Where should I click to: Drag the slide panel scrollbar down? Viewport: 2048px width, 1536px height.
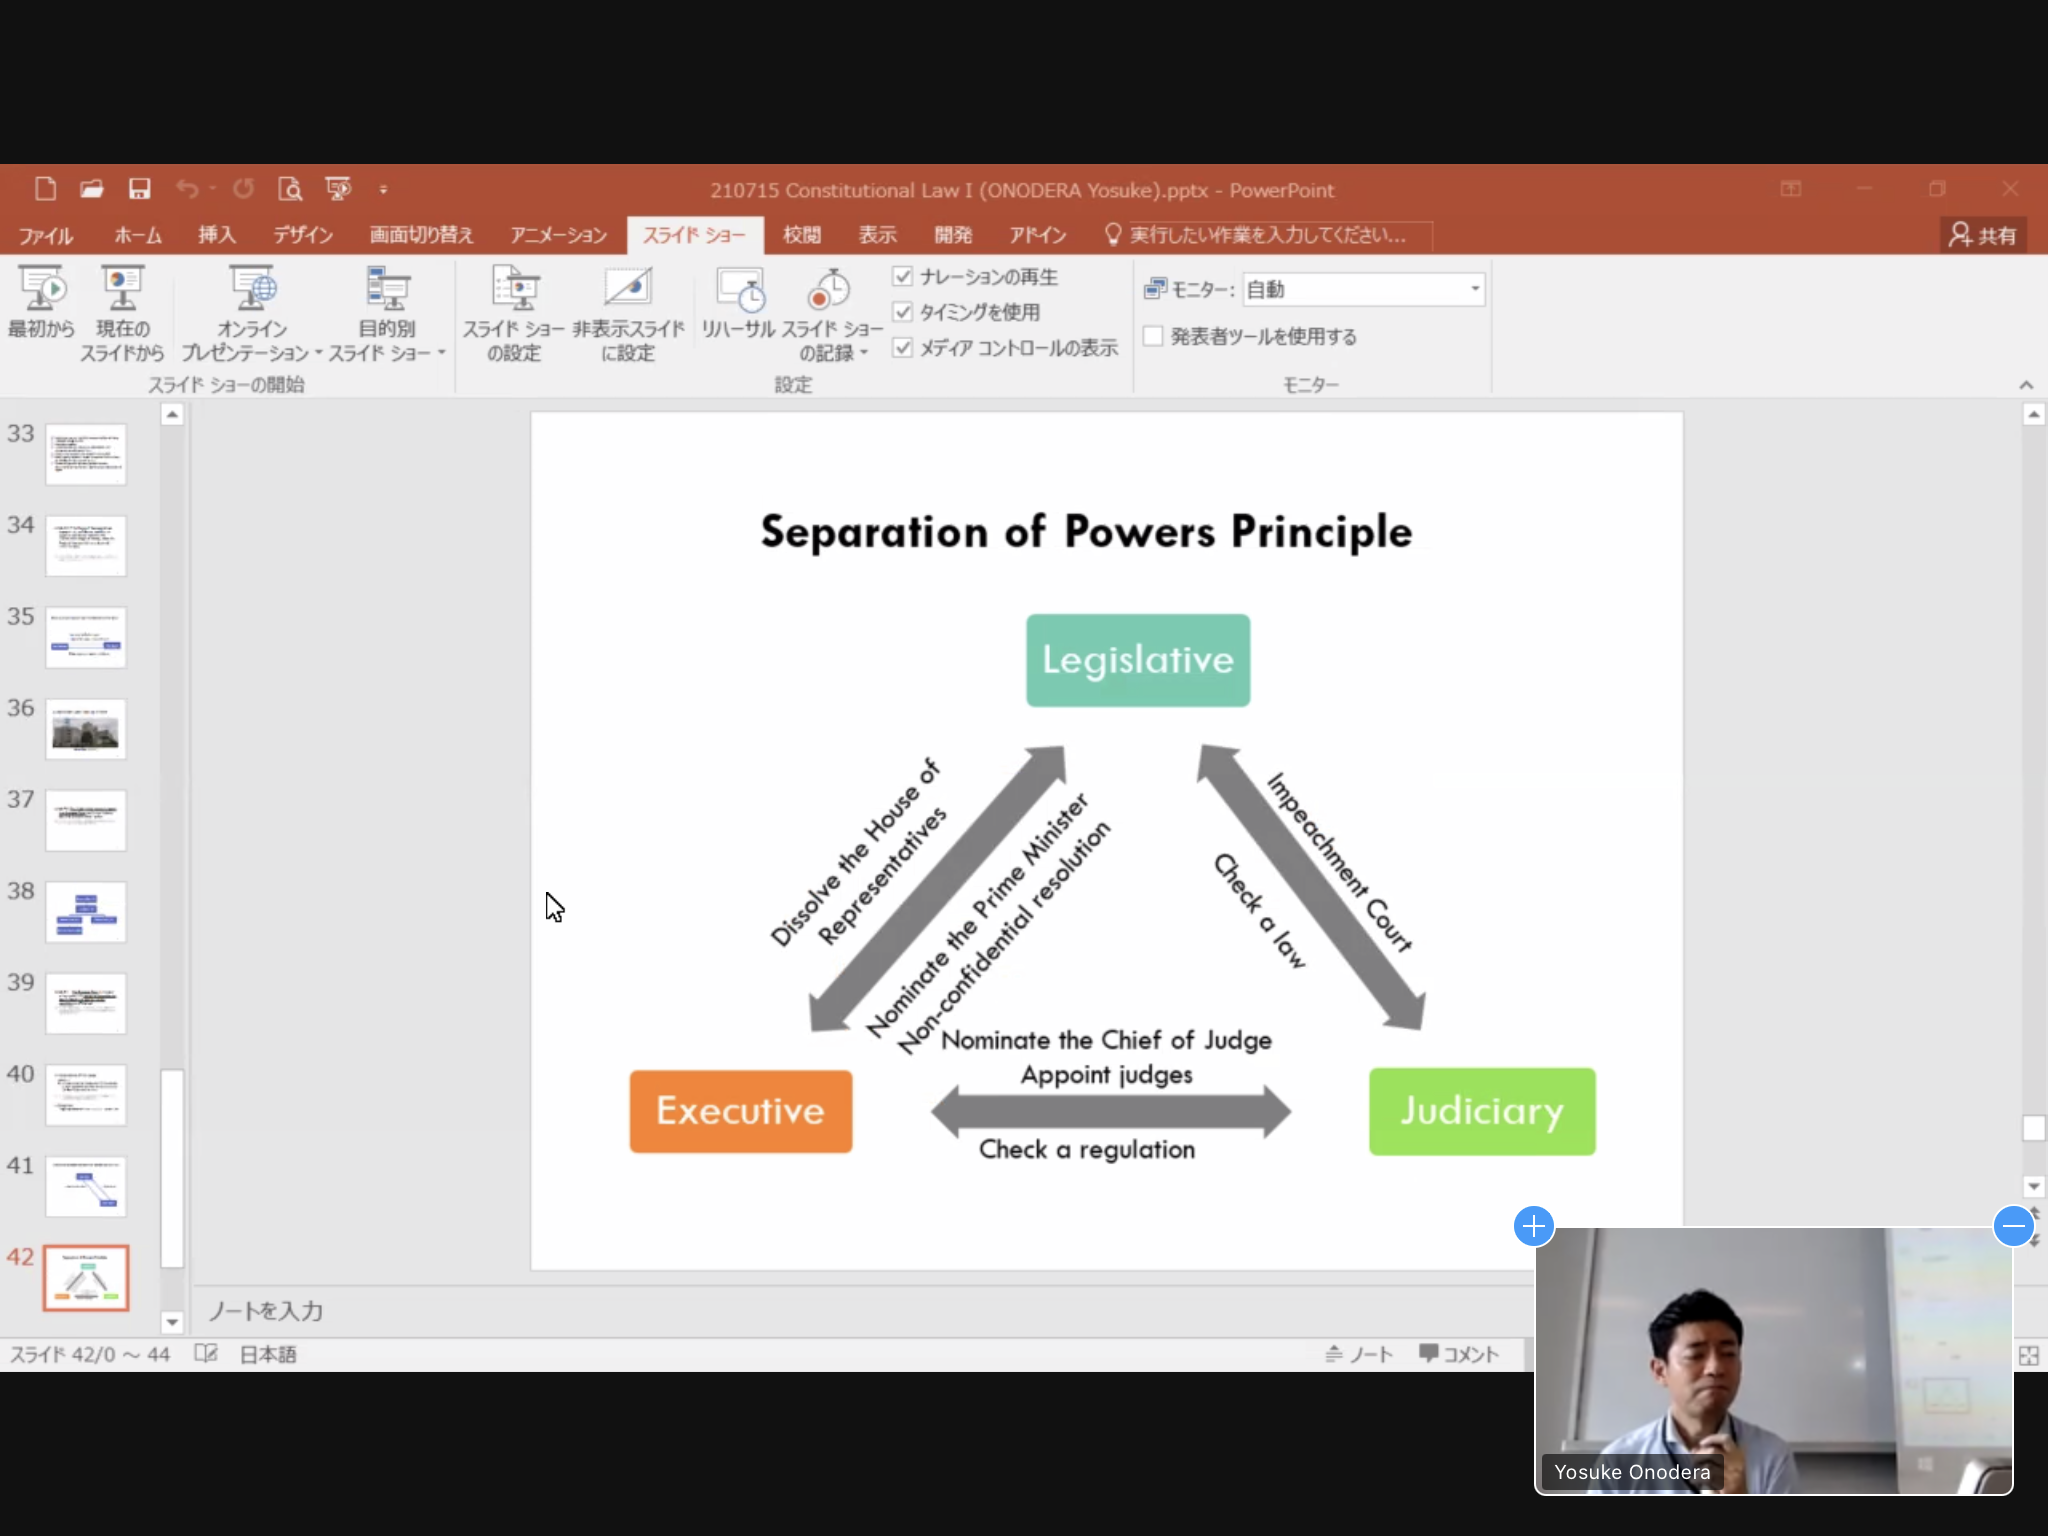tap(173, 1320)
